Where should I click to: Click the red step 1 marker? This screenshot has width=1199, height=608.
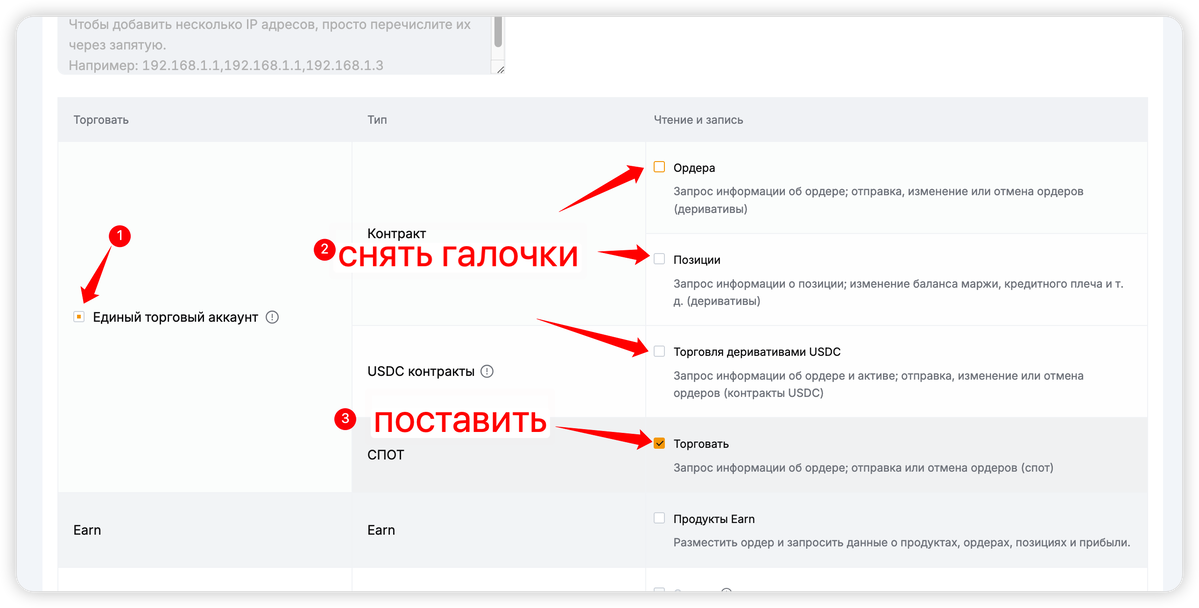pos(119,236)
